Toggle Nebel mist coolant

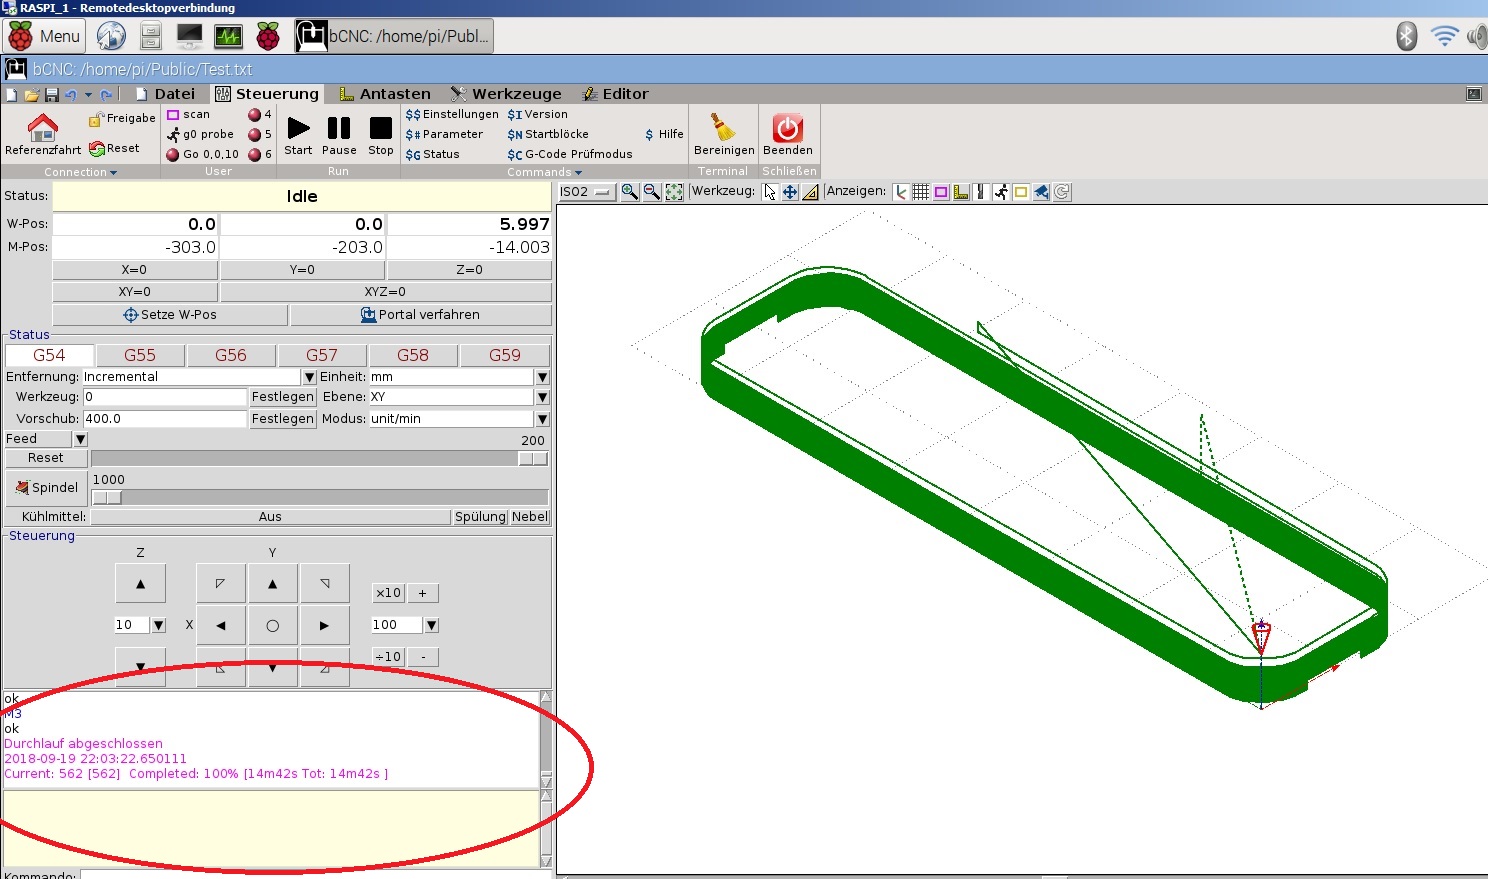(530, 517)
